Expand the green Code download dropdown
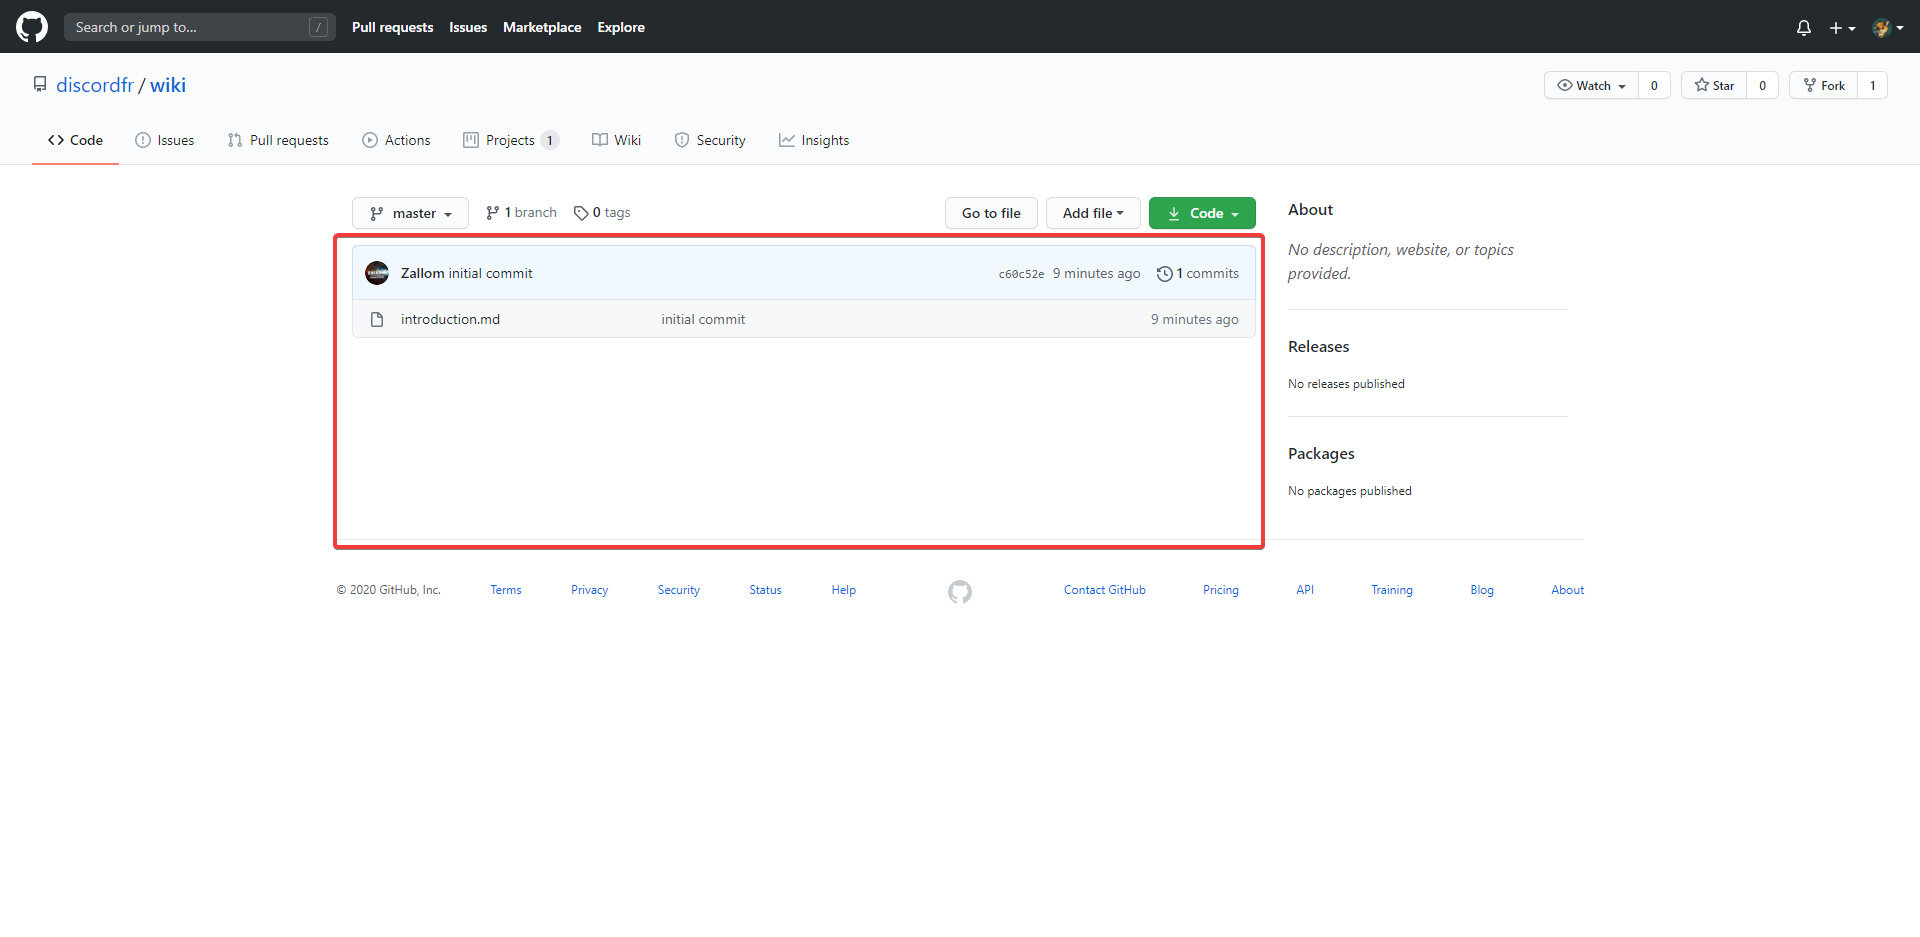Image resolution: width=1920 pixels, height=937 pixels. [x=1202, y=213]
